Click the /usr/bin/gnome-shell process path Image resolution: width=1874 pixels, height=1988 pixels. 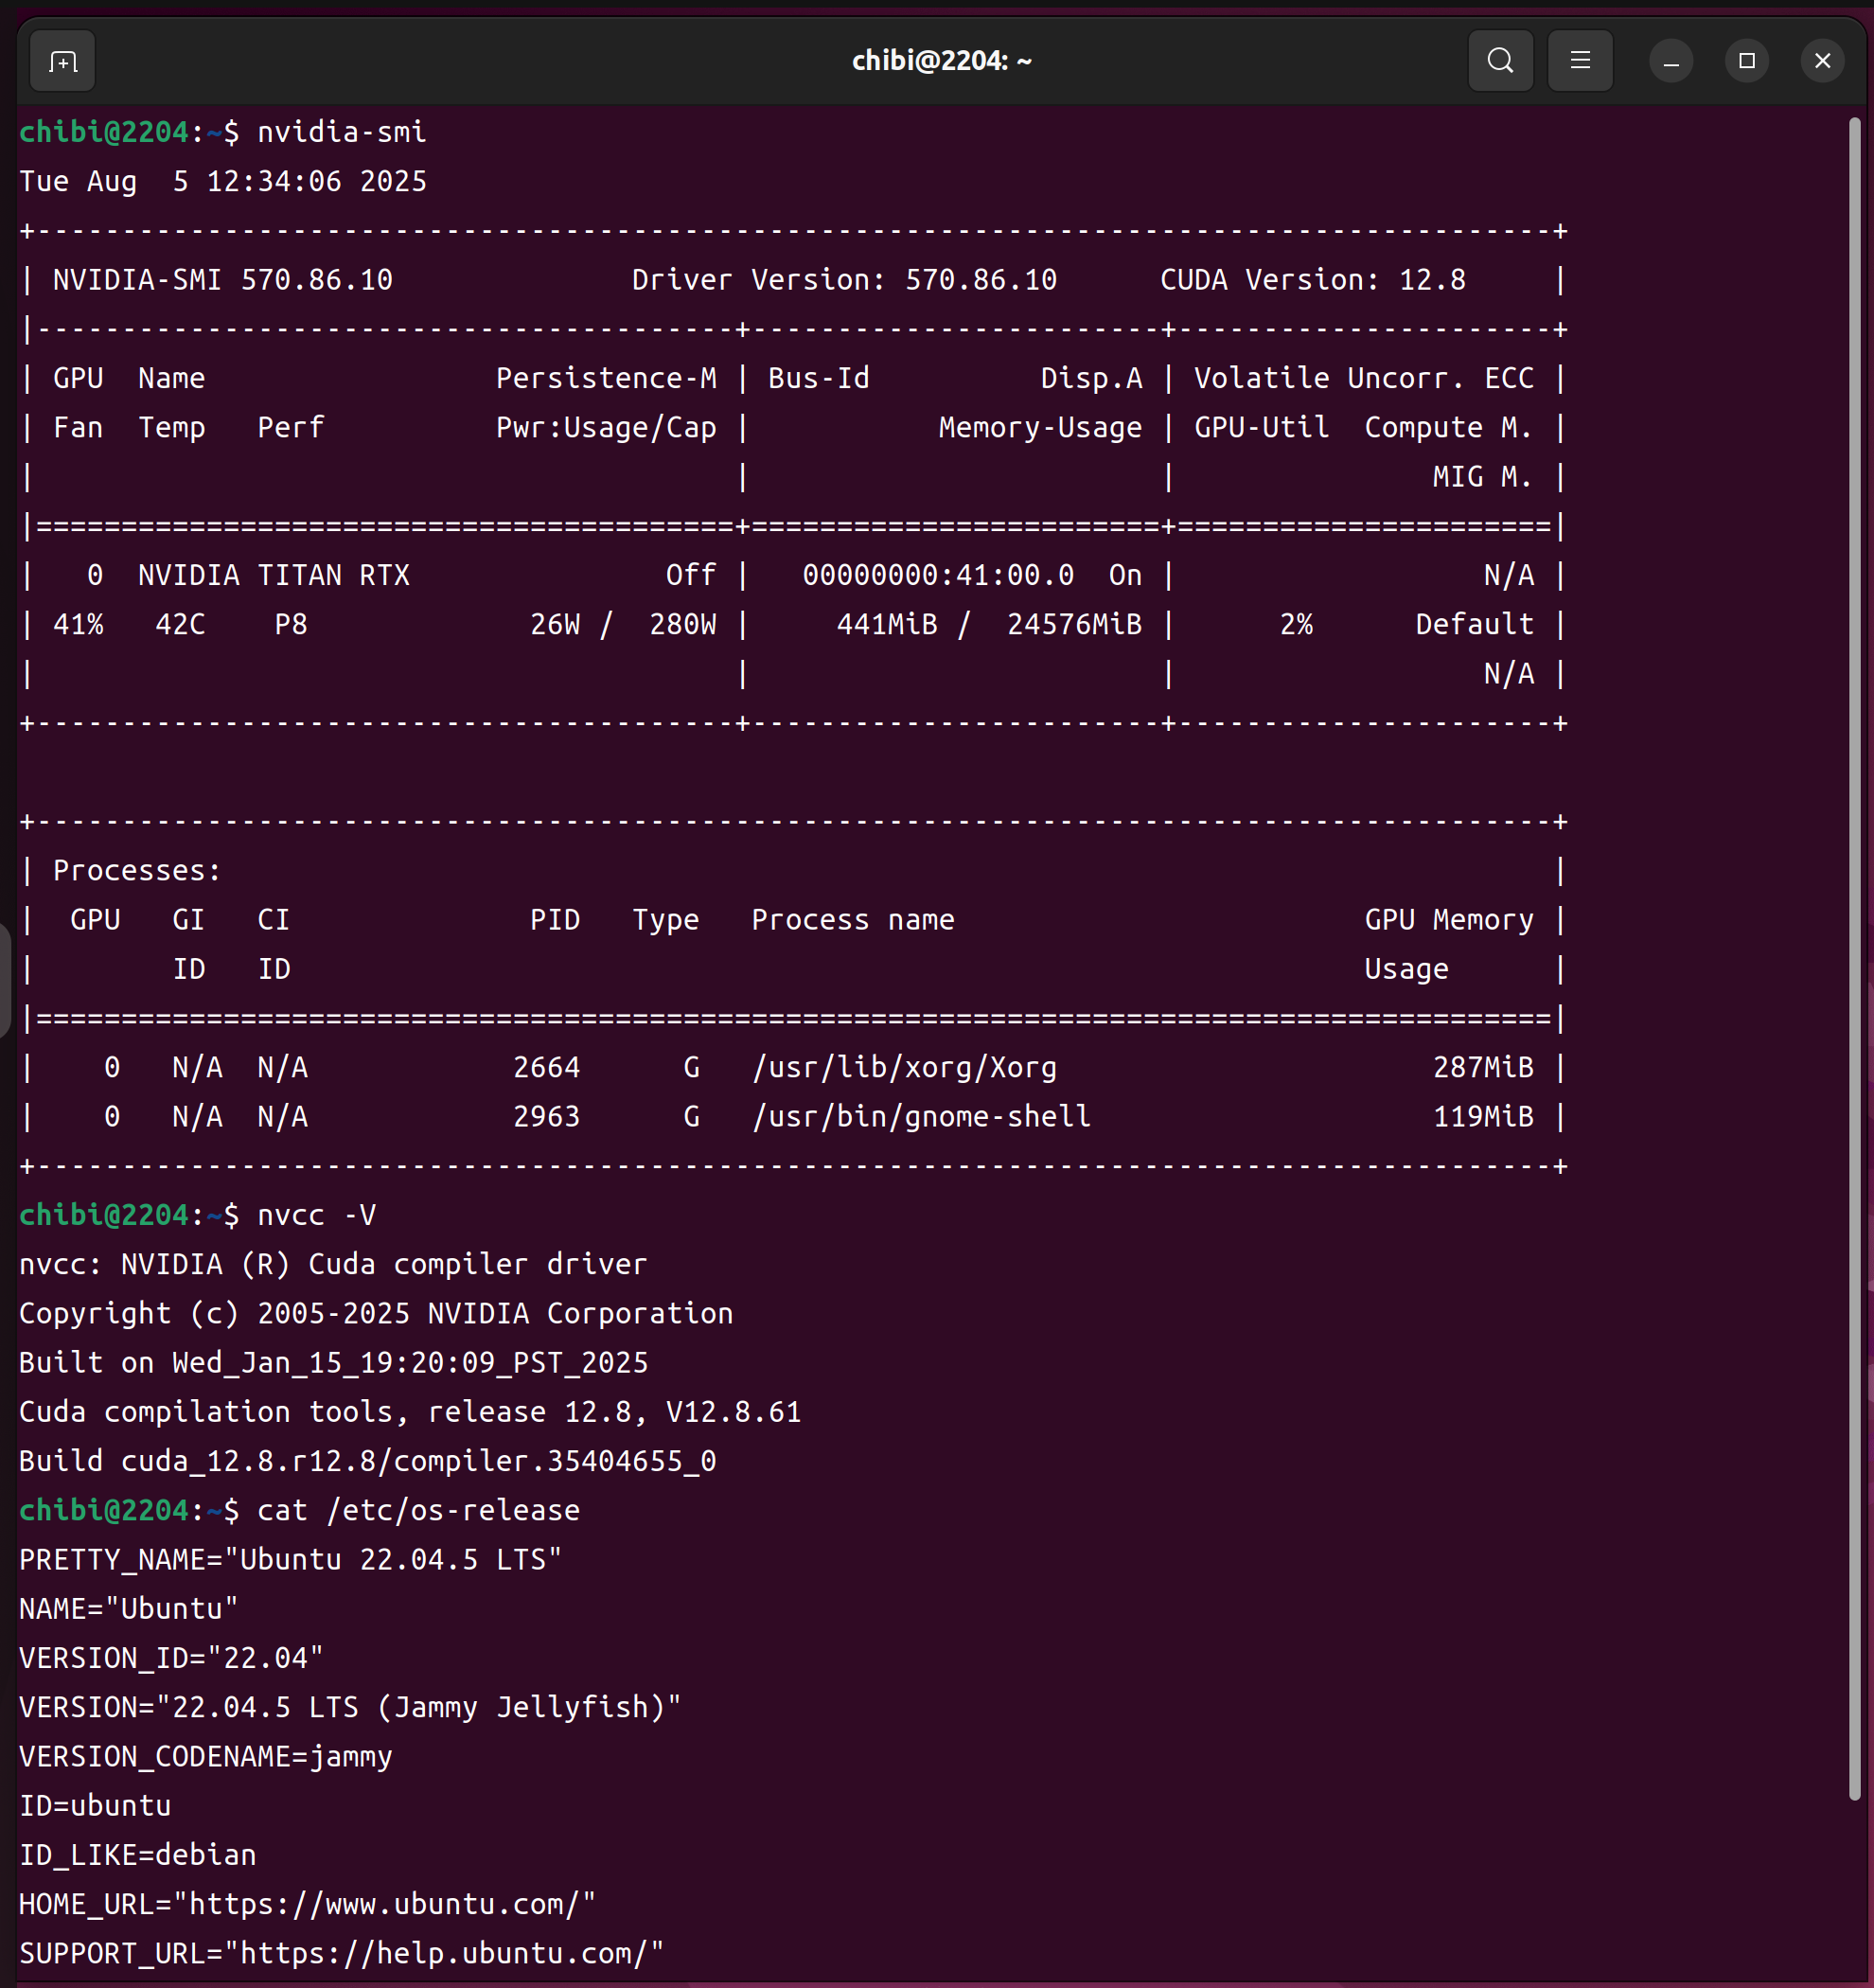tap(920, 1116)
